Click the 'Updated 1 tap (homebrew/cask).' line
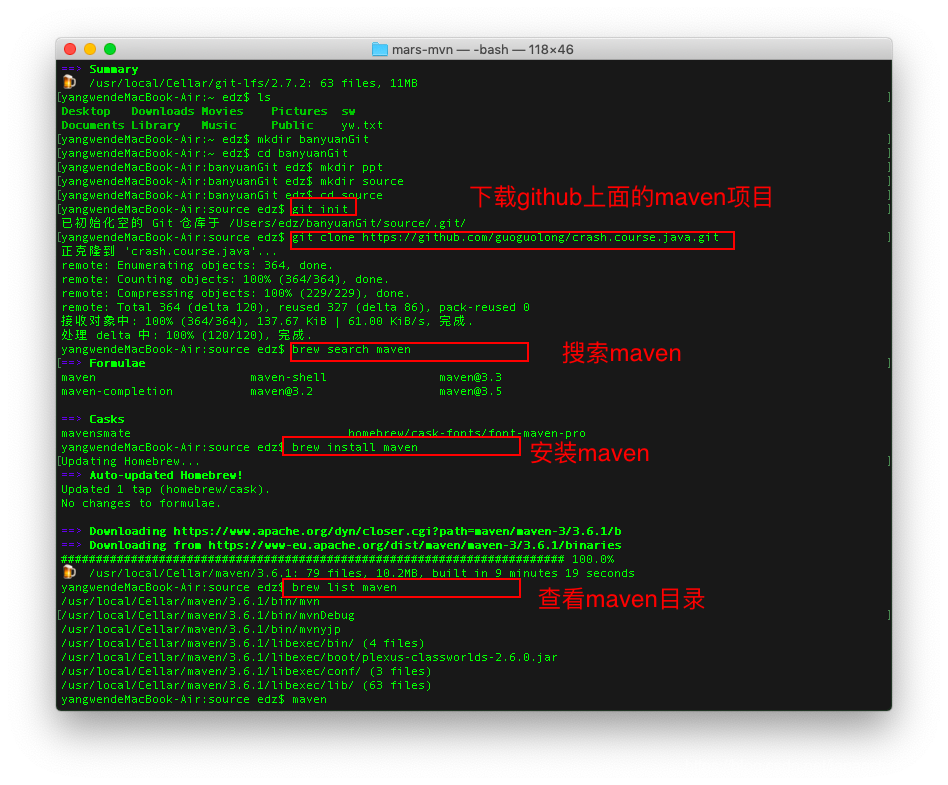 pos(166,489)
